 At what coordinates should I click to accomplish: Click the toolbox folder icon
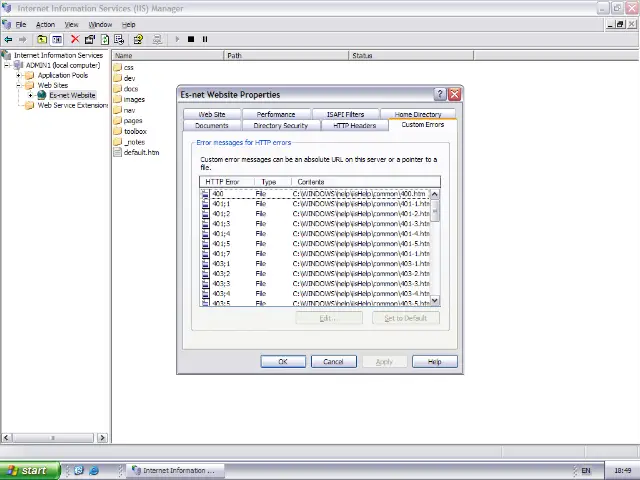pos(118,131)
